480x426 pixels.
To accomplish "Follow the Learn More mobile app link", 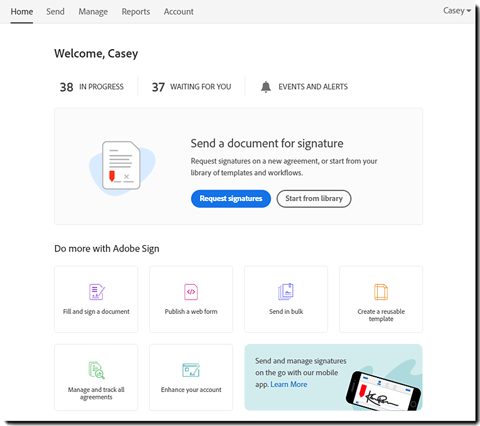I will pyautogui.click(x=289, y=384).
